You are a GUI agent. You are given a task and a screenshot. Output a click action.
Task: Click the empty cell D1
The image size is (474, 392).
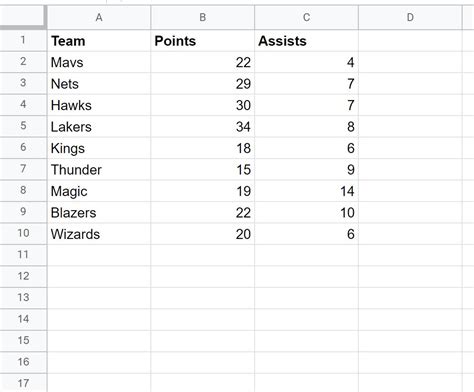[410, 41]
